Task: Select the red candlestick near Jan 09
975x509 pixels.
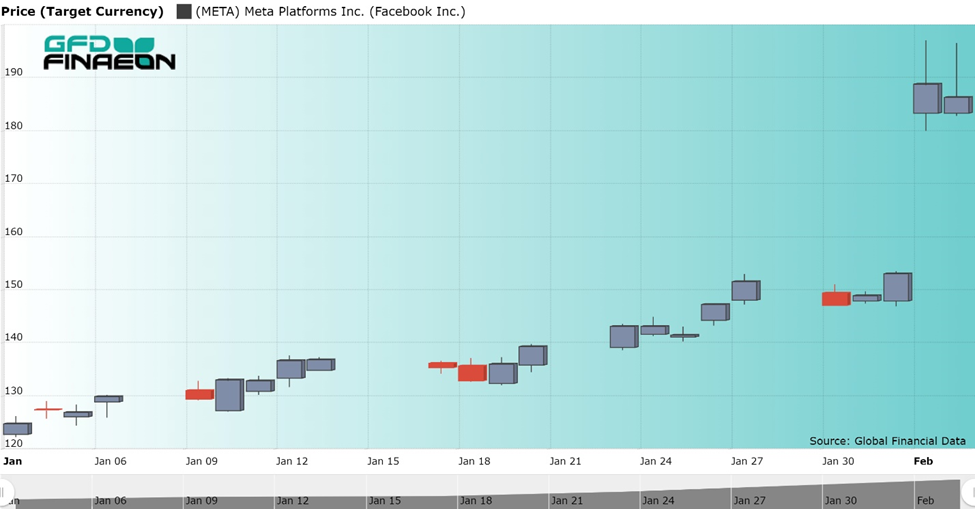Action: click(199, 394)
